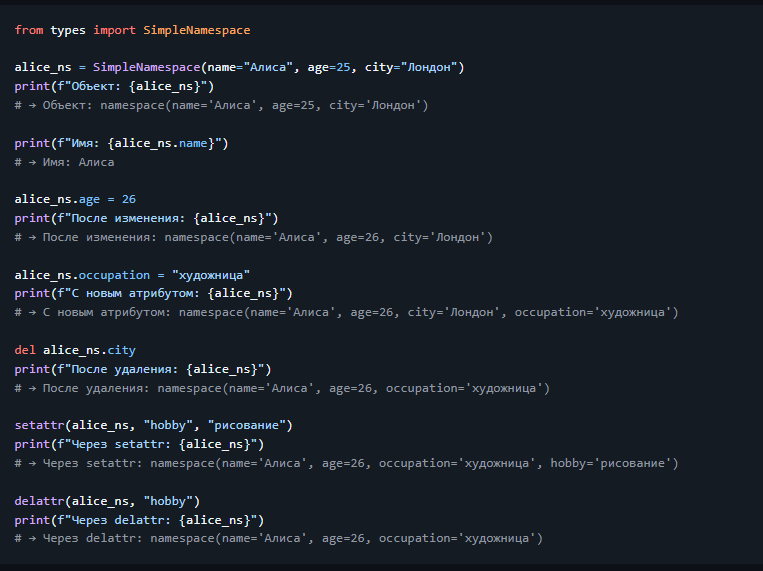Click the 'delattr' function call
The height and width of the screenshot is (571, 763).
tap(39, 500)
